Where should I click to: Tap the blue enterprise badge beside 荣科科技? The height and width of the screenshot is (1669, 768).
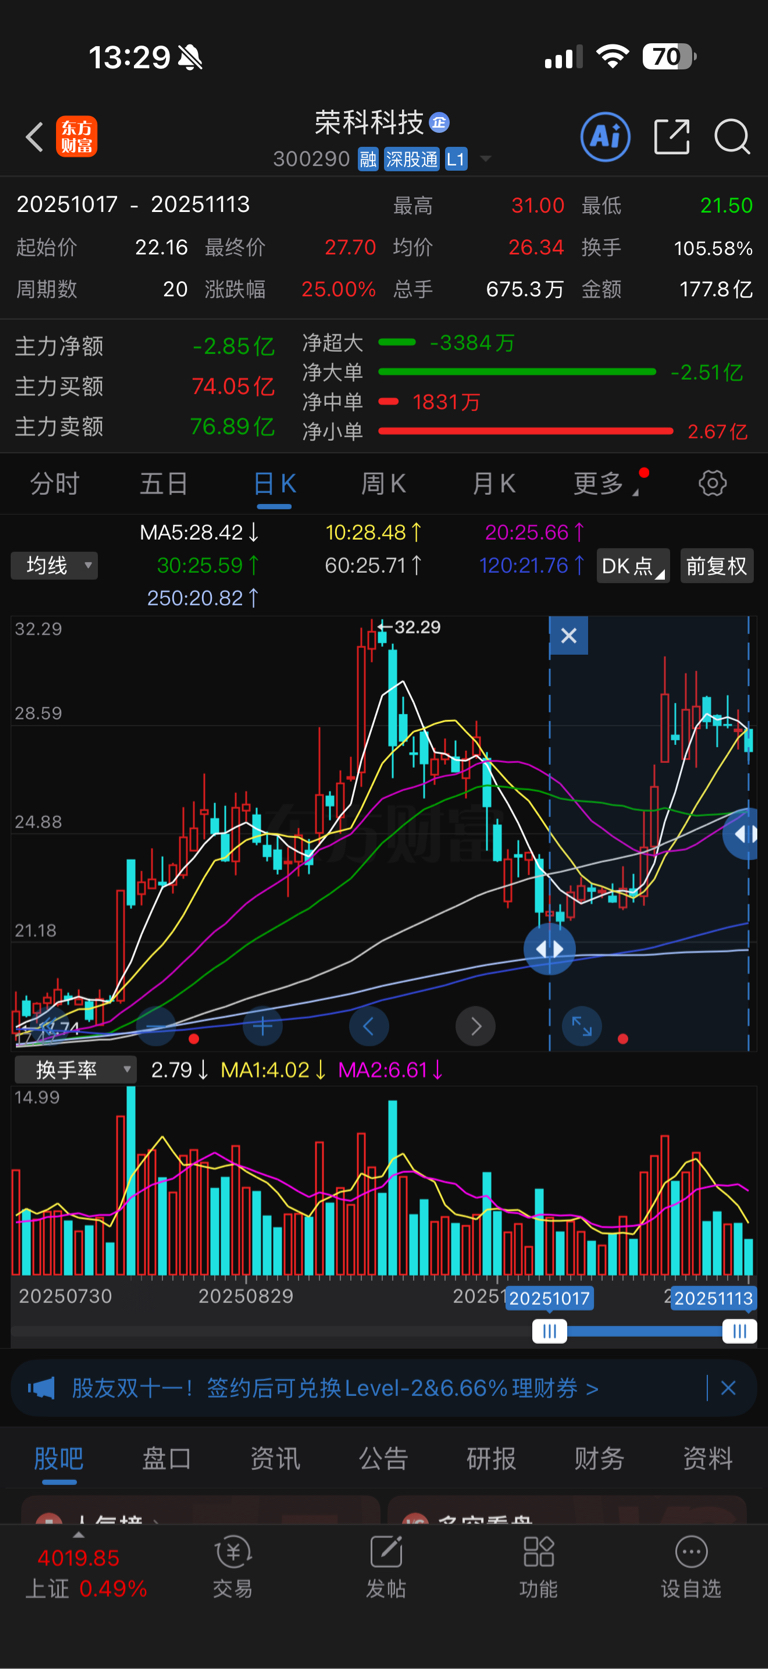pos(439,123)
